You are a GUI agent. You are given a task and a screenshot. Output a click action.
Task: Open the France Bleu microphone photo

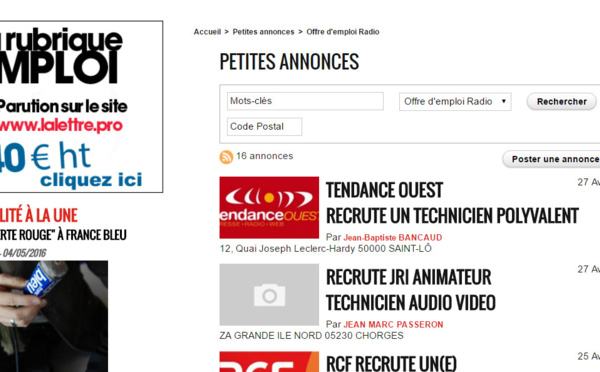(54, 317)
